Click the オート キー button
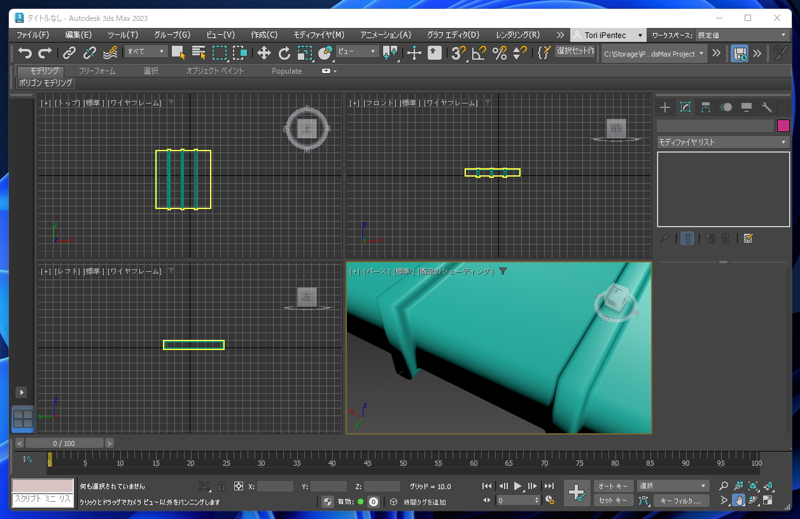This screenshot has height=519, width=800. pos(613,486)
